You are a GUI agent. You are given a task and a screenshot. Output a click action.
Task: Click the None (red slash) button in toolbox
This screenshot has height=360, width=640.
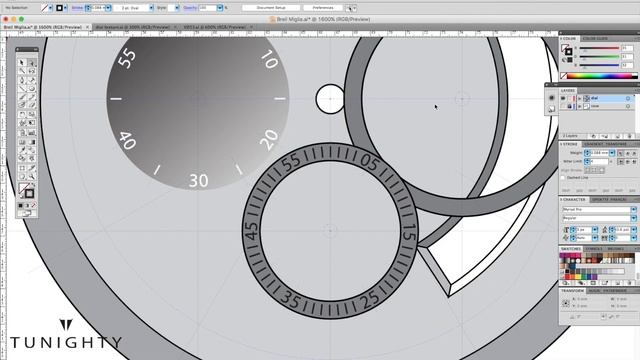[33, 205]
